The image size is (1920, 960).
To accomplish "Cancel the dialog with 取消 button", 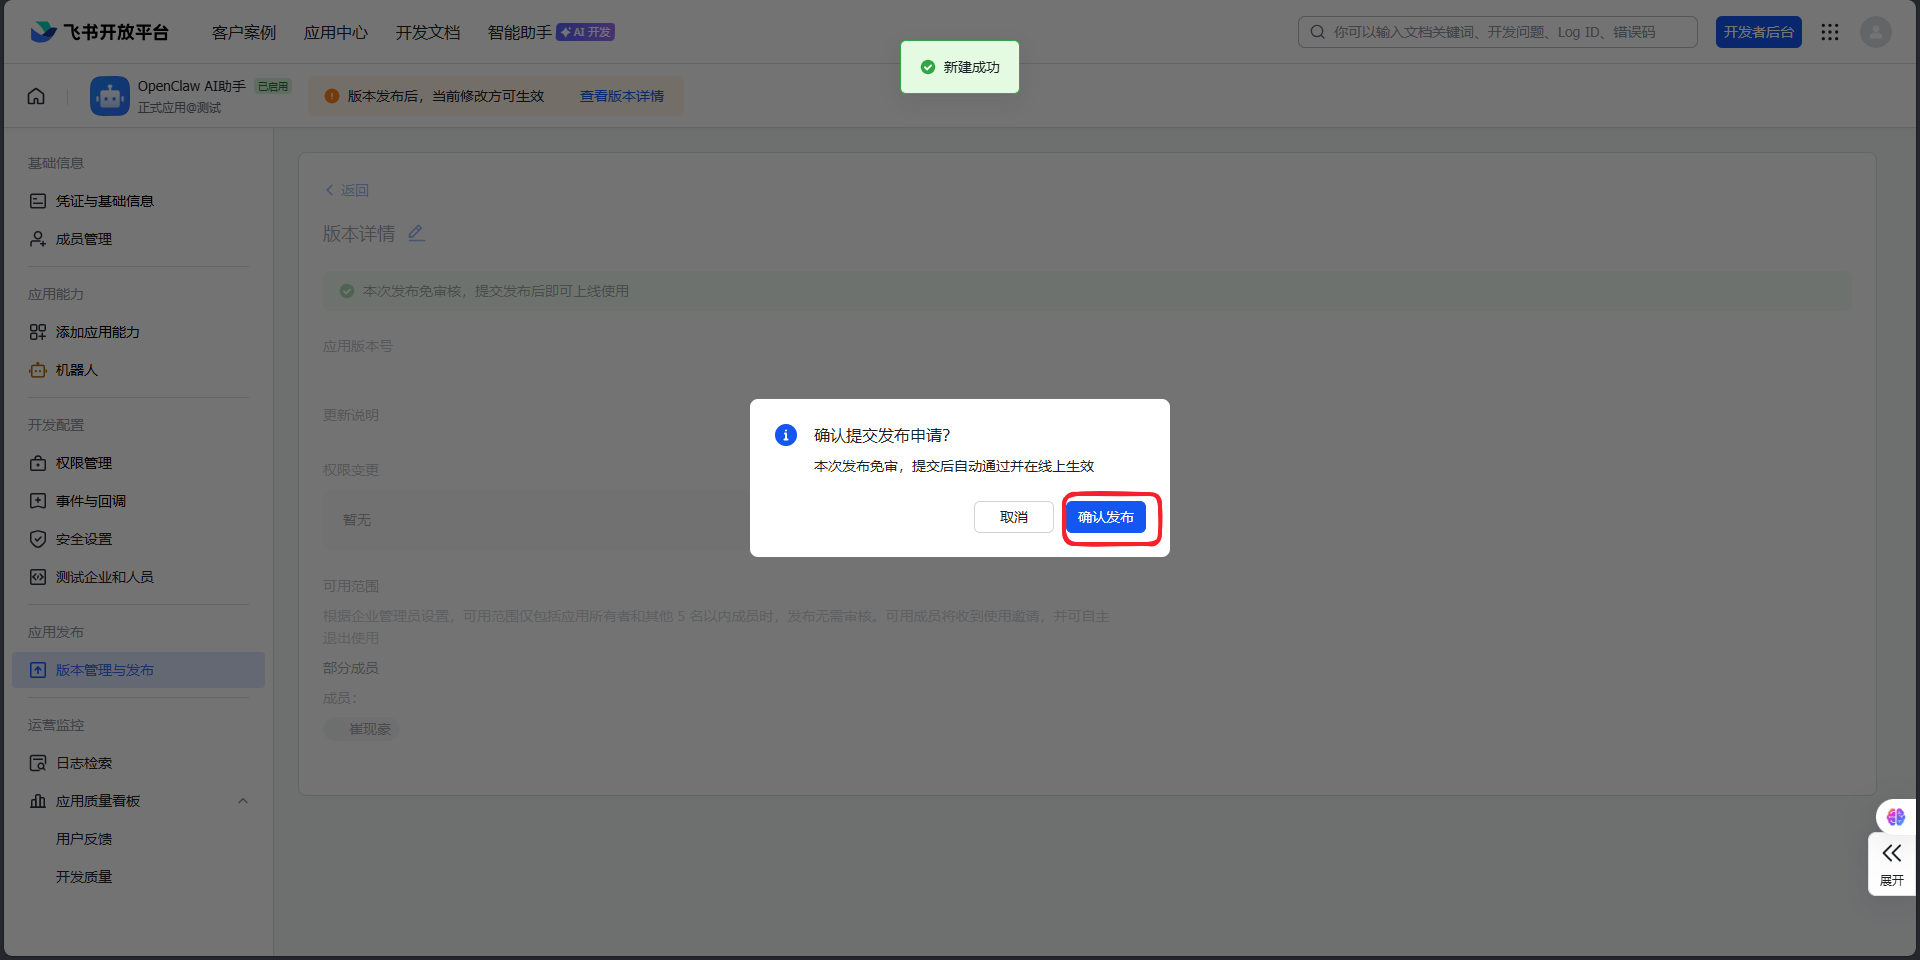I will click(x=1013, y=517).
